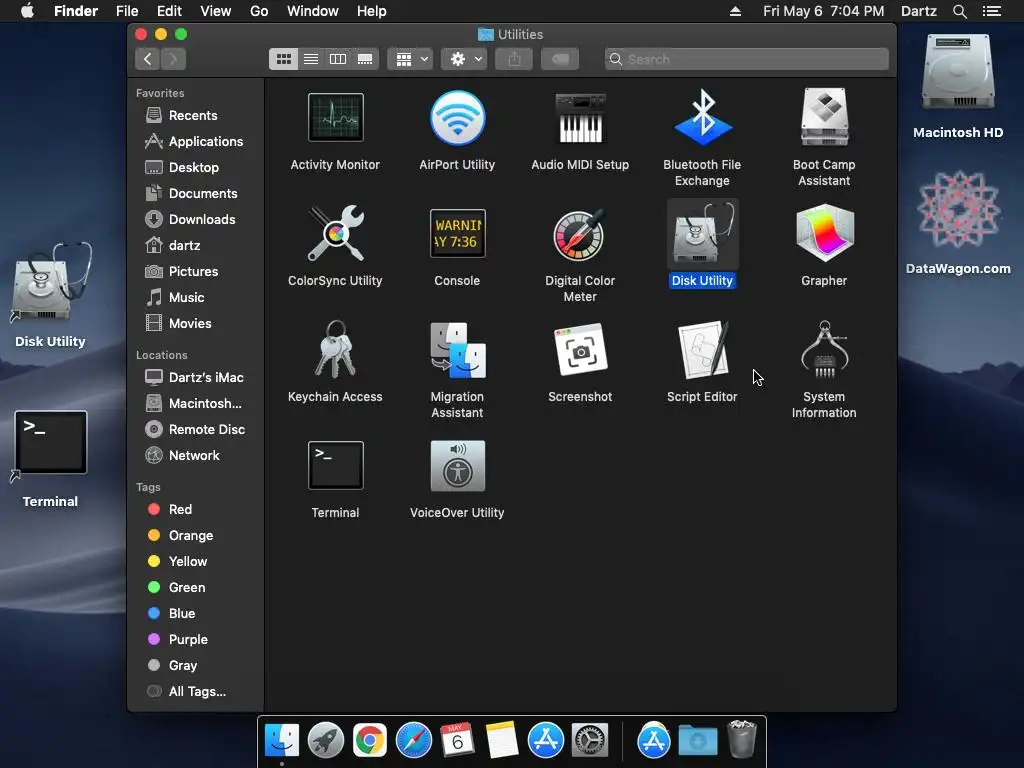Image resolution: width=1024 pixels, height=768 pixels.
Task: Switch to icon view
Action: (283, 59)
